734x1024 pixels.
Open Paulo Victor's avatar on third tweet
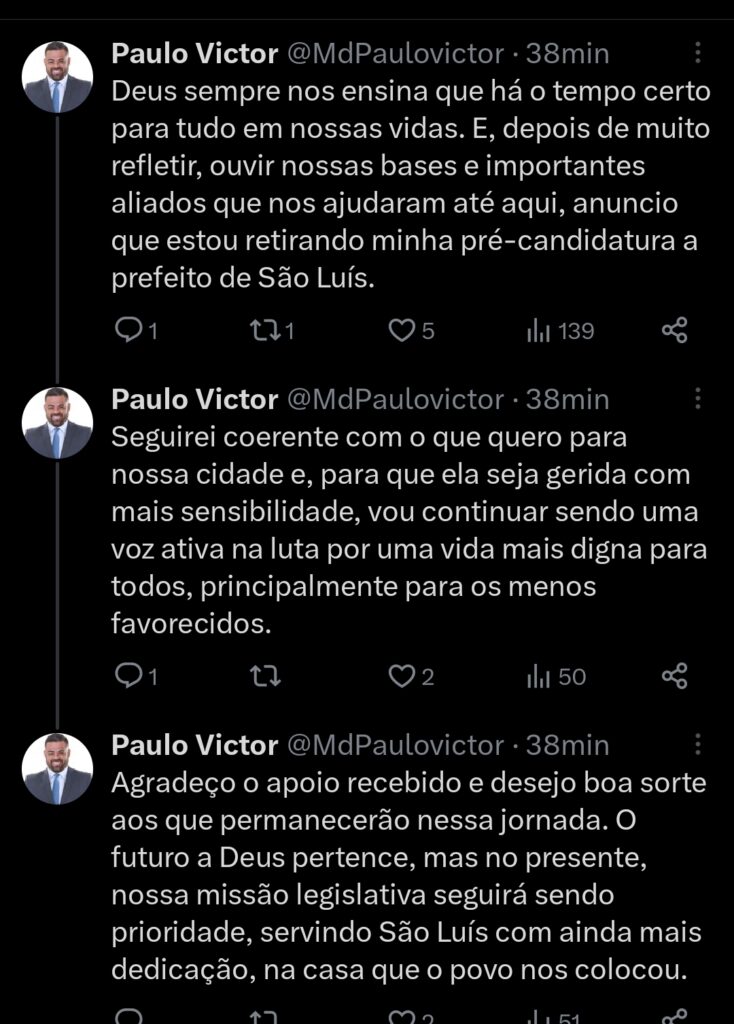click(58, 769)
